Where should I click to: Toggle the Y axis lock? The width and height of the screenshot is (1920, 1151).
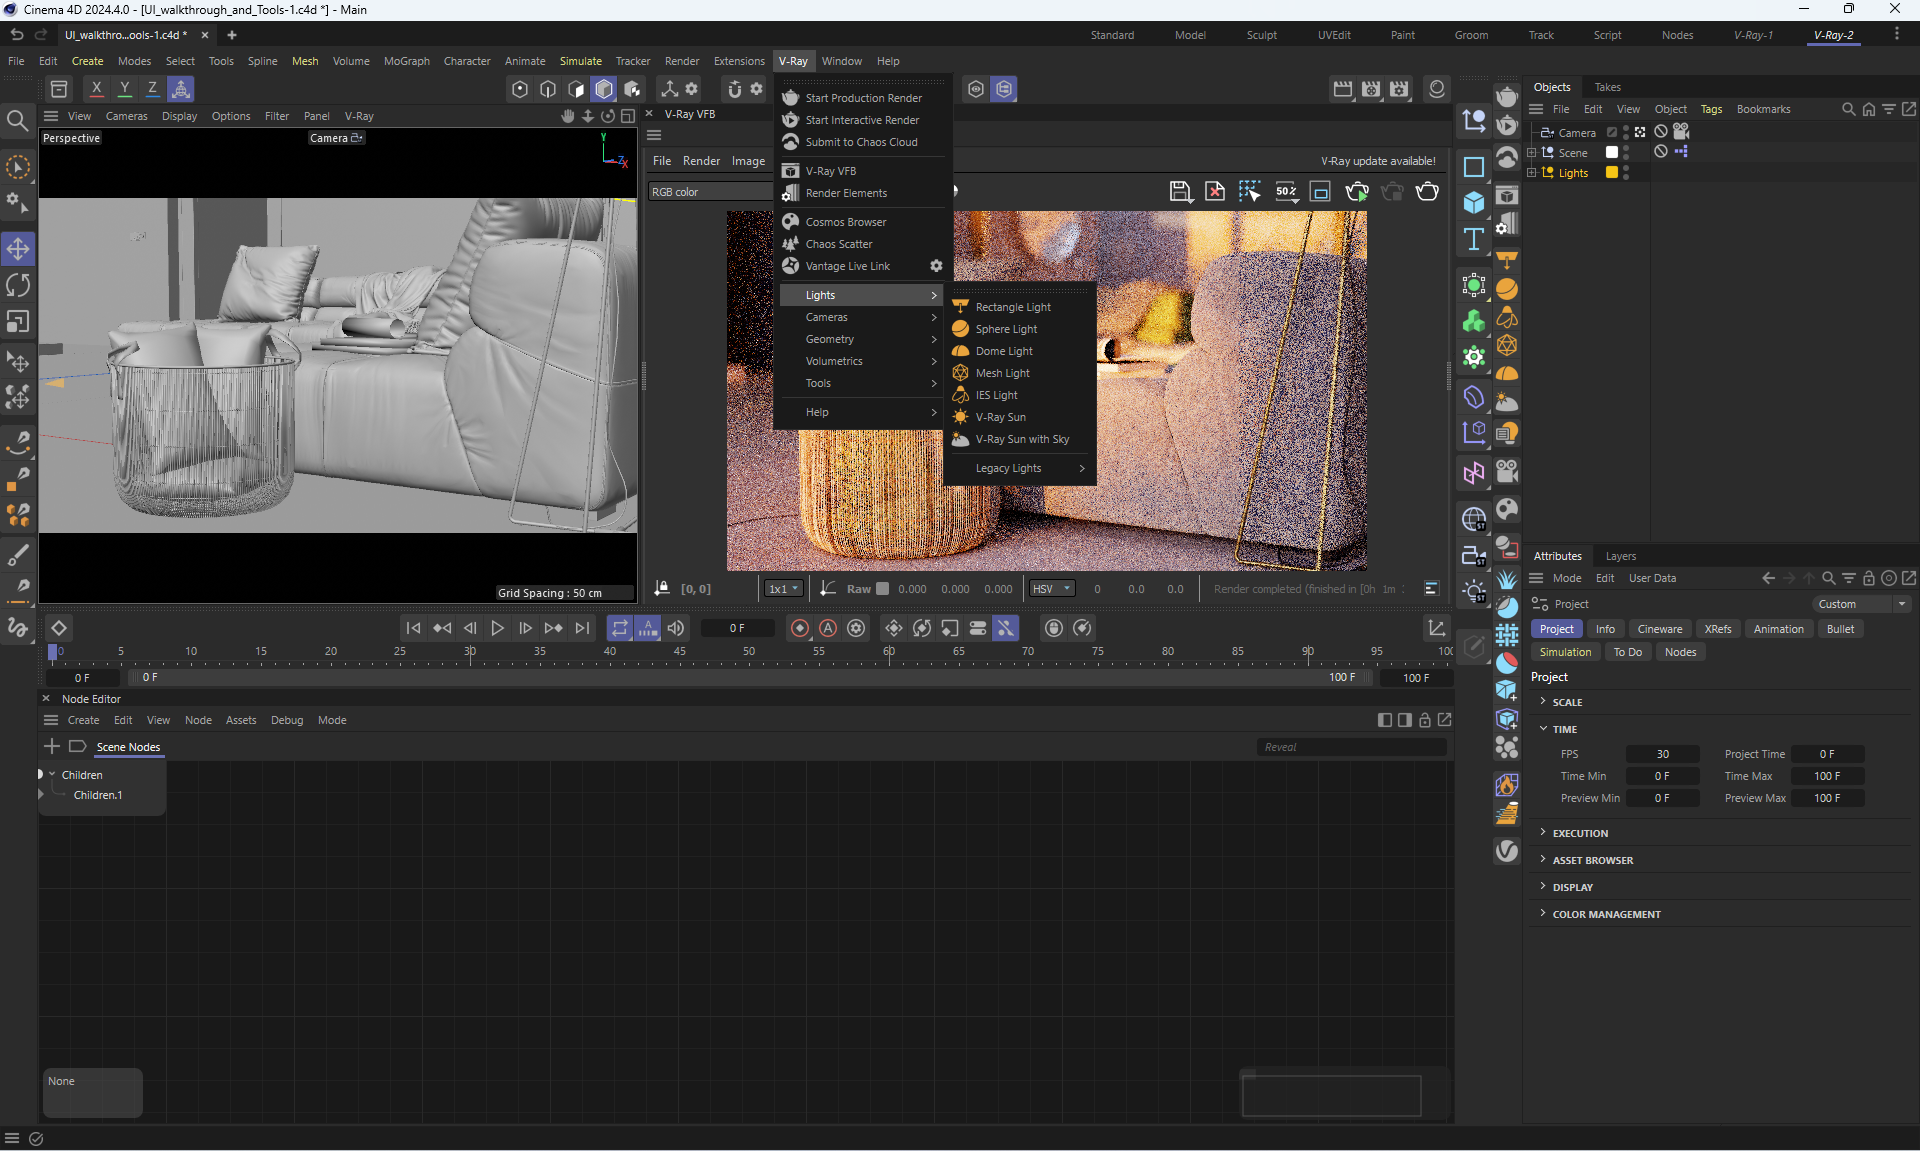point(124,89)
